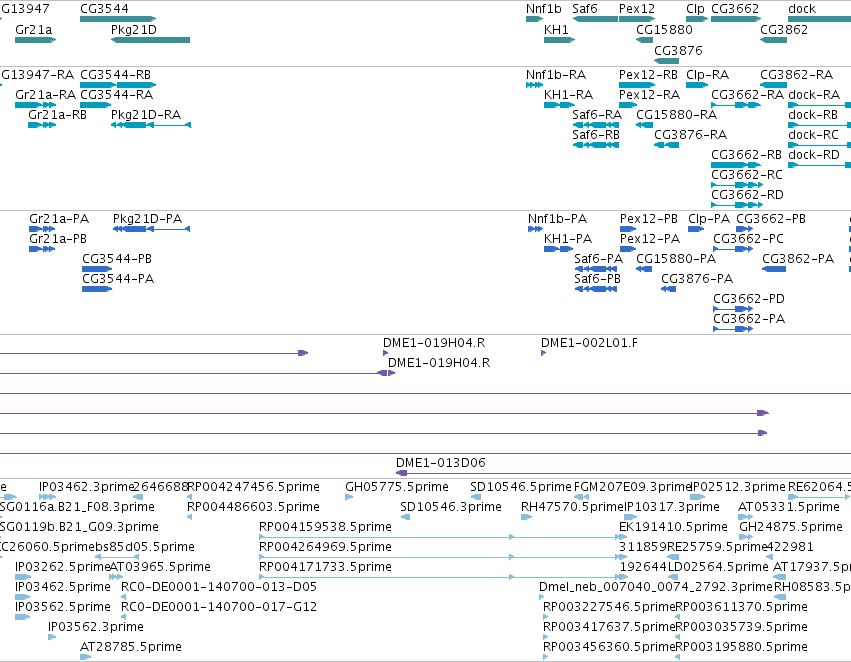This screenshot has height=662, width=851.
Task: Select the Gr21a gene glyph
Action: point(35,40)
